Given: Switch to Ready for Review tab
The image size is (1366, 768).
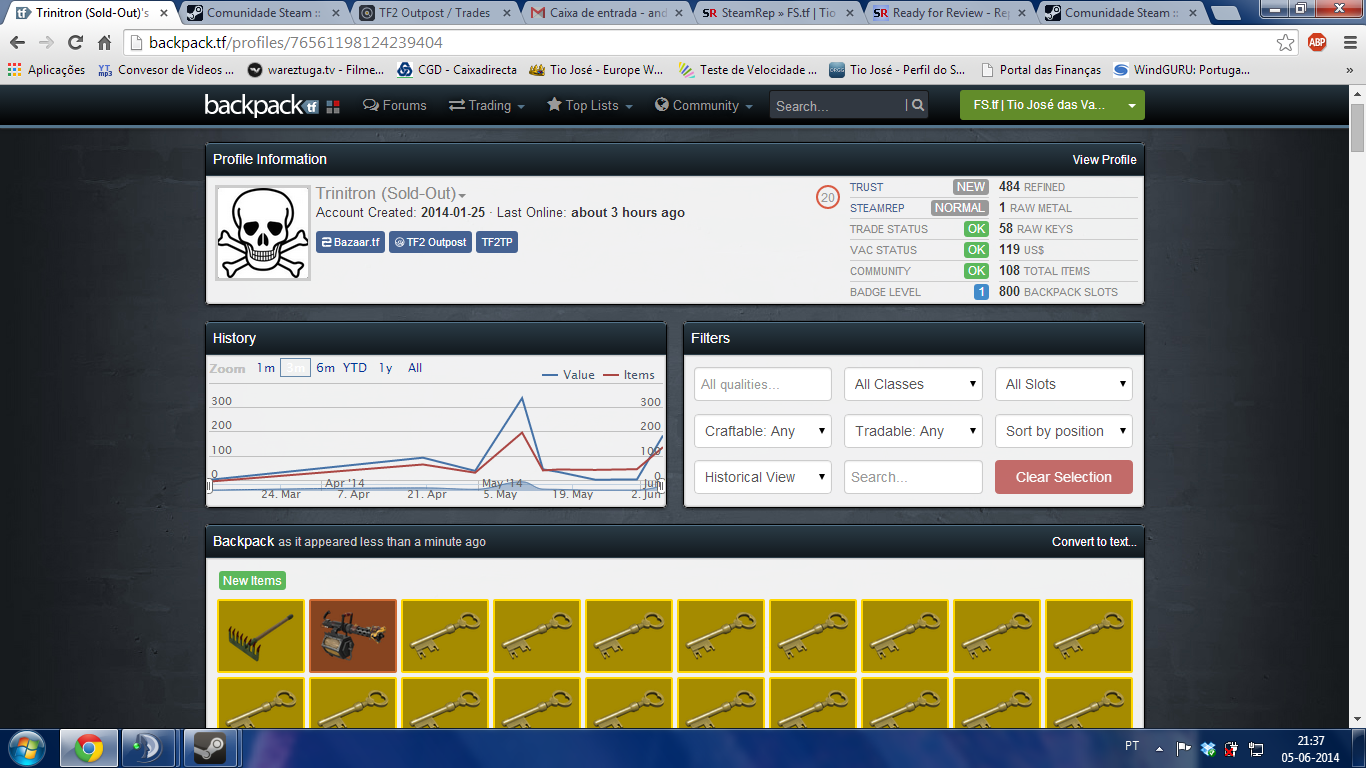Looking at the screenshot, I should (950, 13).
